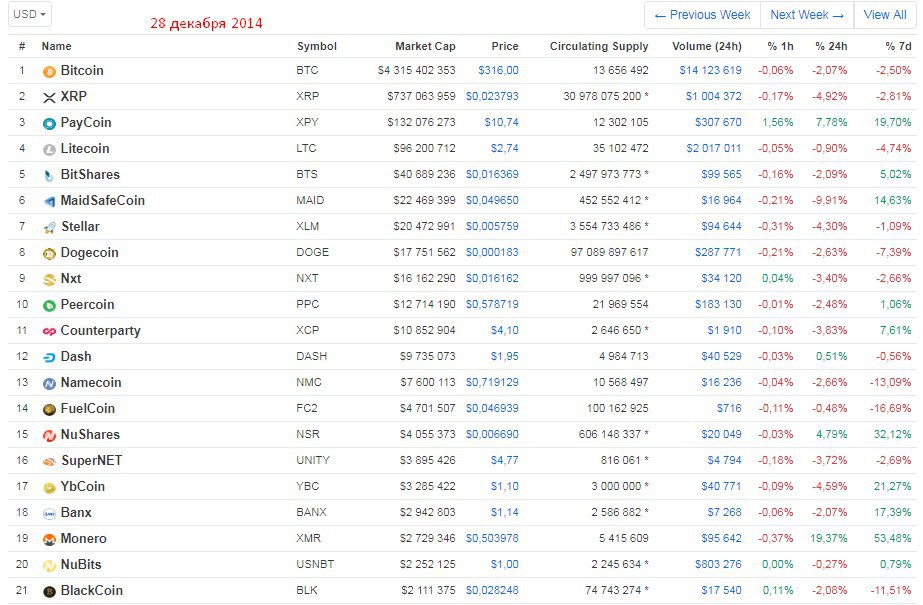
Task: Click the SuperNET logo icon
Action: [49, 461]
